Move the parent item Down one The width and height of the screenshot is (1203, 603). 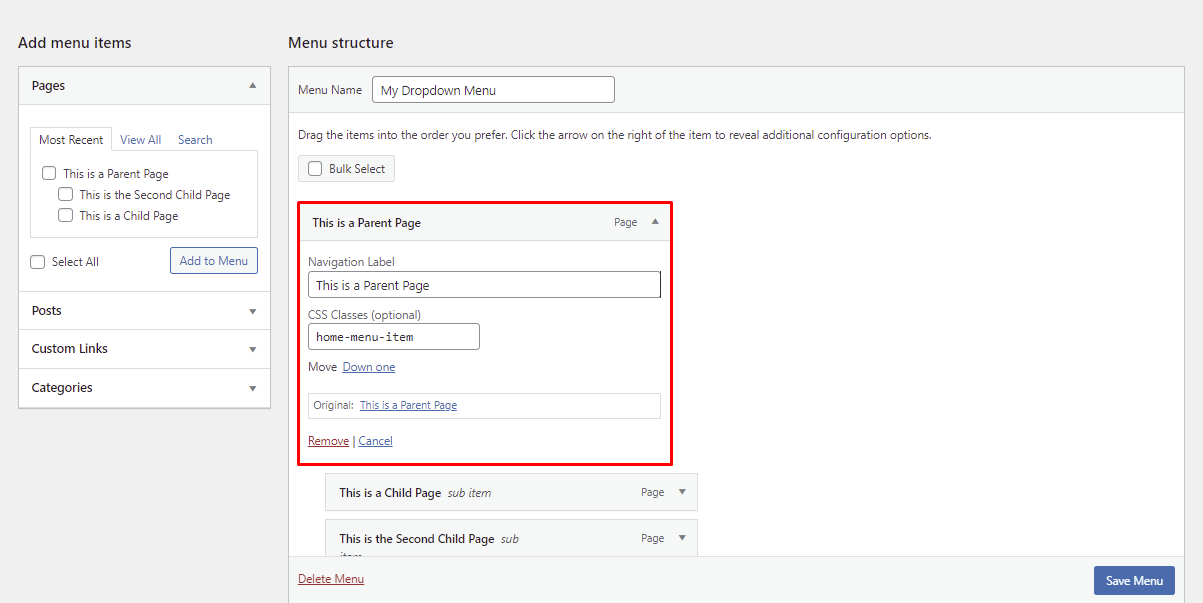pos(368,366)
